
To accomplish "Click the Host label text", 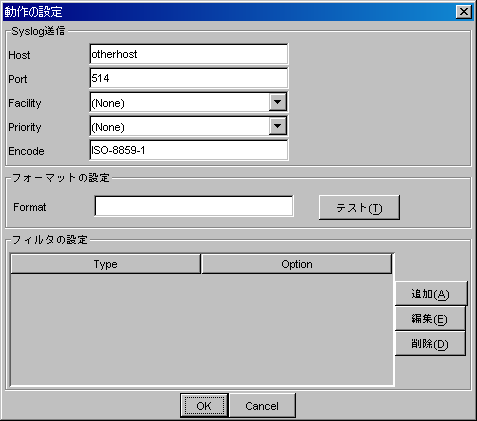I will (19, 55).
